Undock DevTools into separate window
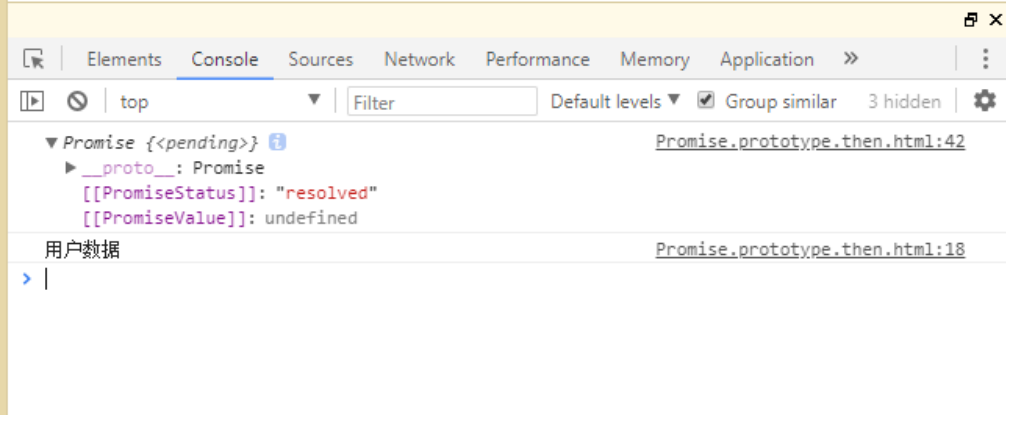Screen dimensions: 1009x428 (970, 20)
